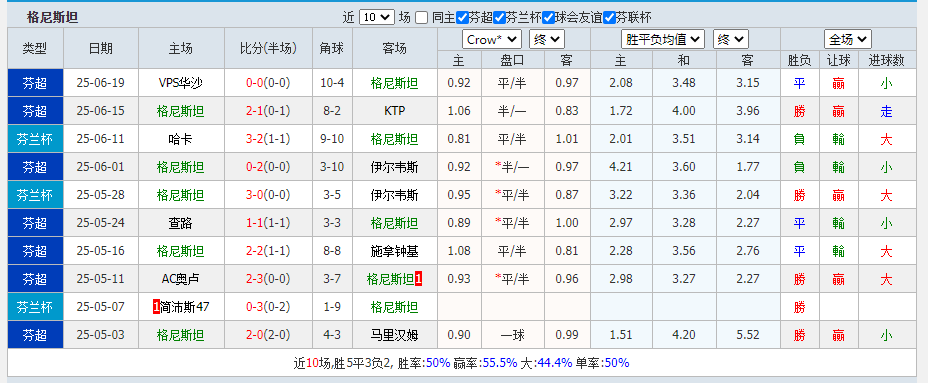The width and height of the screenshot is (928, 383).
Task: Open the recent matches count dropdown showing 10
Action: pyautogui.click(x=376, y=18)
